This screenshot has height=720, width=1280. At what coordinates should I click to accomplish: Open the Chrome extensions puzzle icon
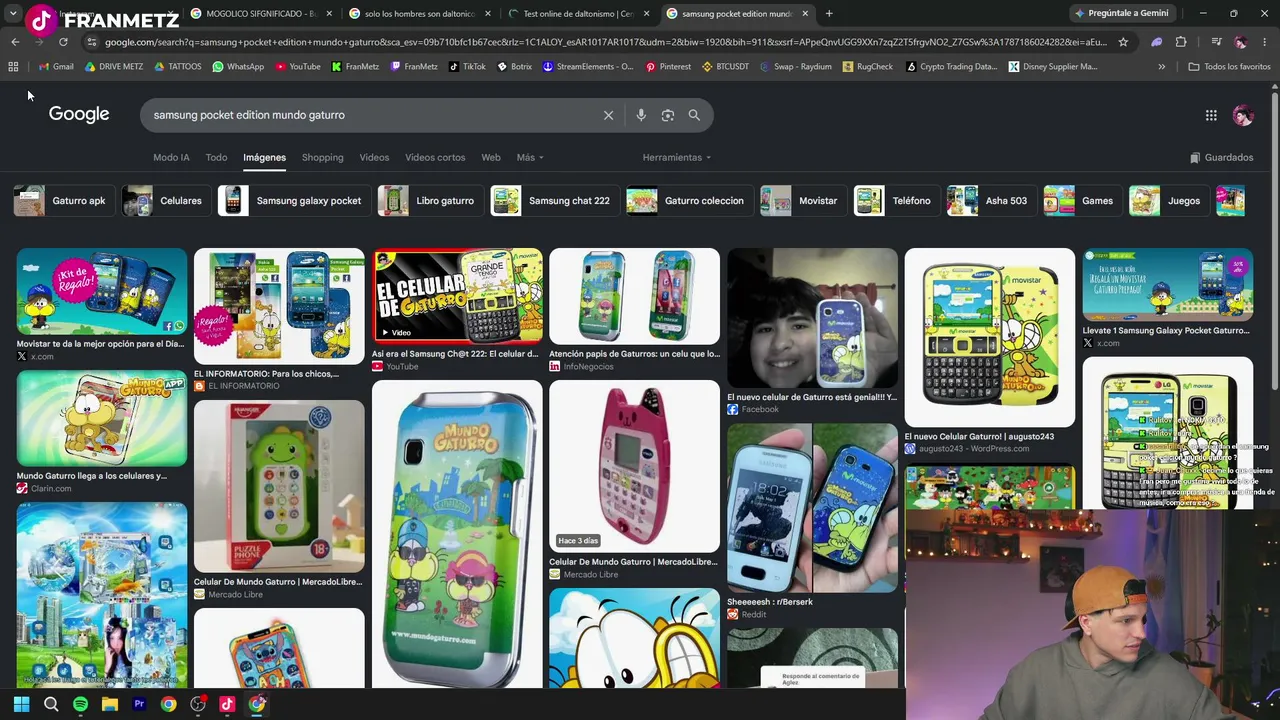(x=1181, y=42)
